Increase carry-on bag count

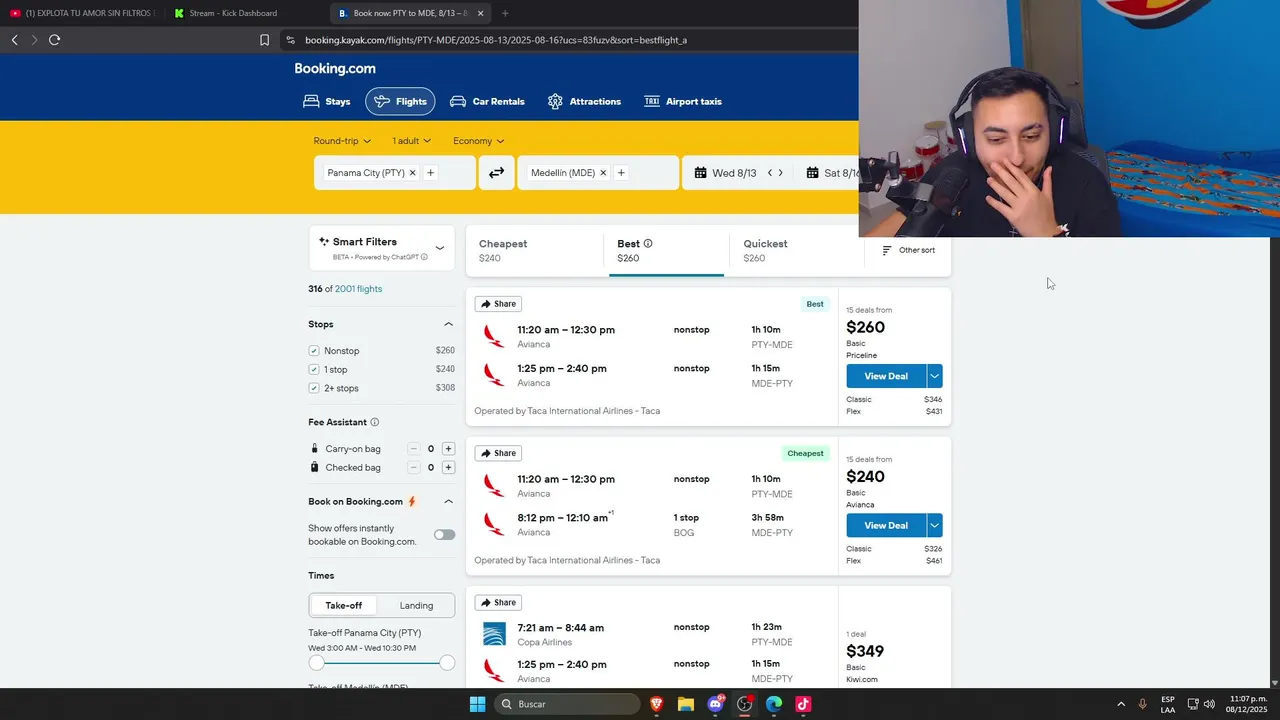tap(448, 449)
